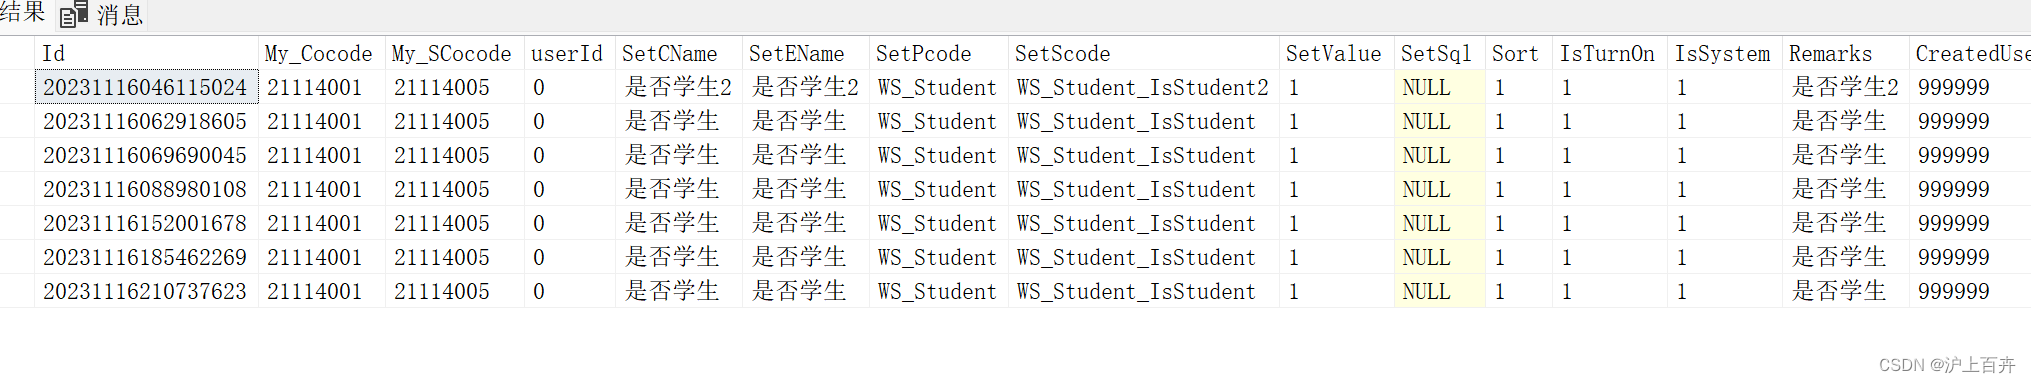The width and height of the screenshot is (2031, 383).
Task: Select the userId column header
Action: click(x=569, y=54)
